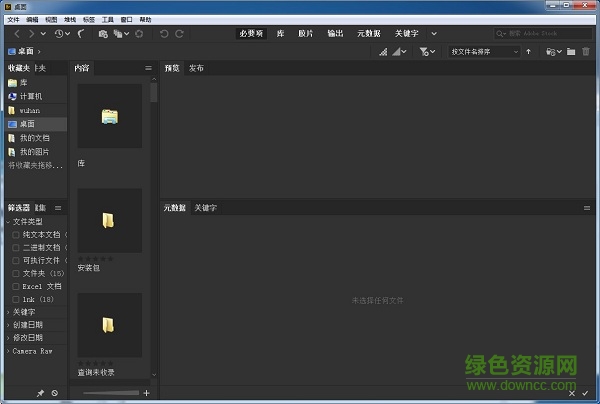Select 我的文档 in favorites panel
600x404 pixels.
click(35, 138)
